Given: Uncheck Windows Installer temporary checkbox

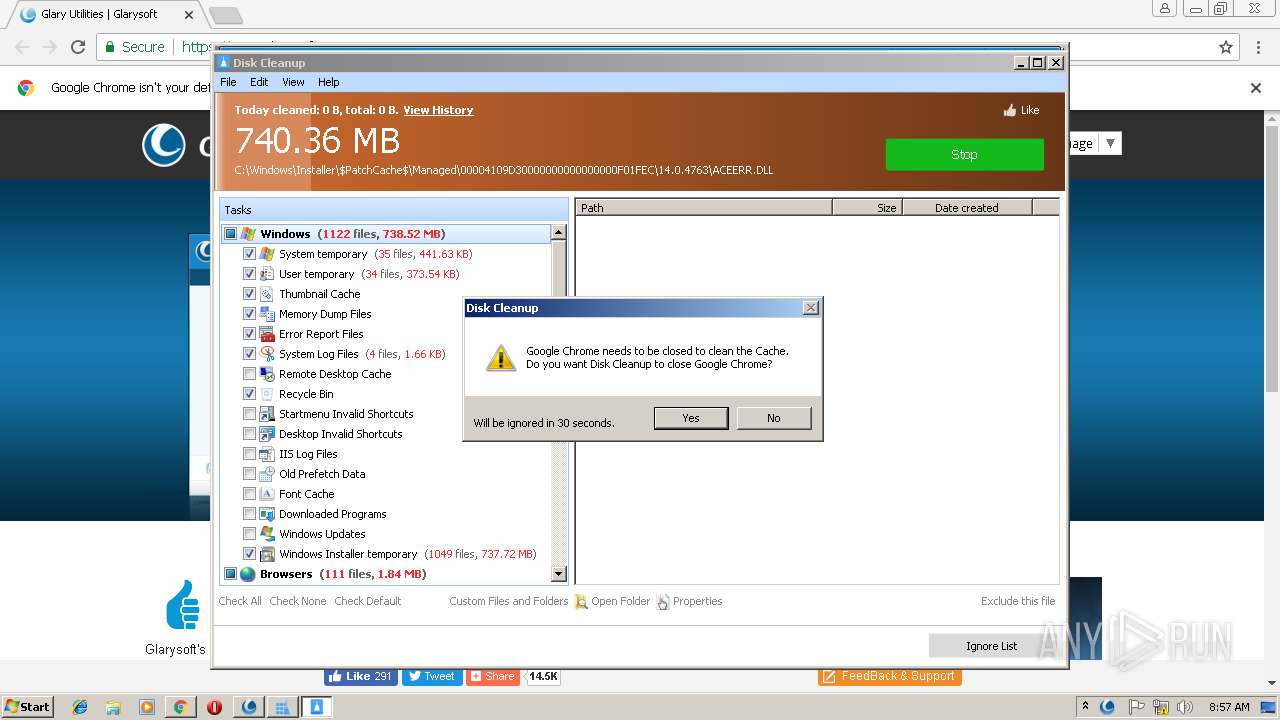Looking at the screenshot, I should [x=249, y=554].
